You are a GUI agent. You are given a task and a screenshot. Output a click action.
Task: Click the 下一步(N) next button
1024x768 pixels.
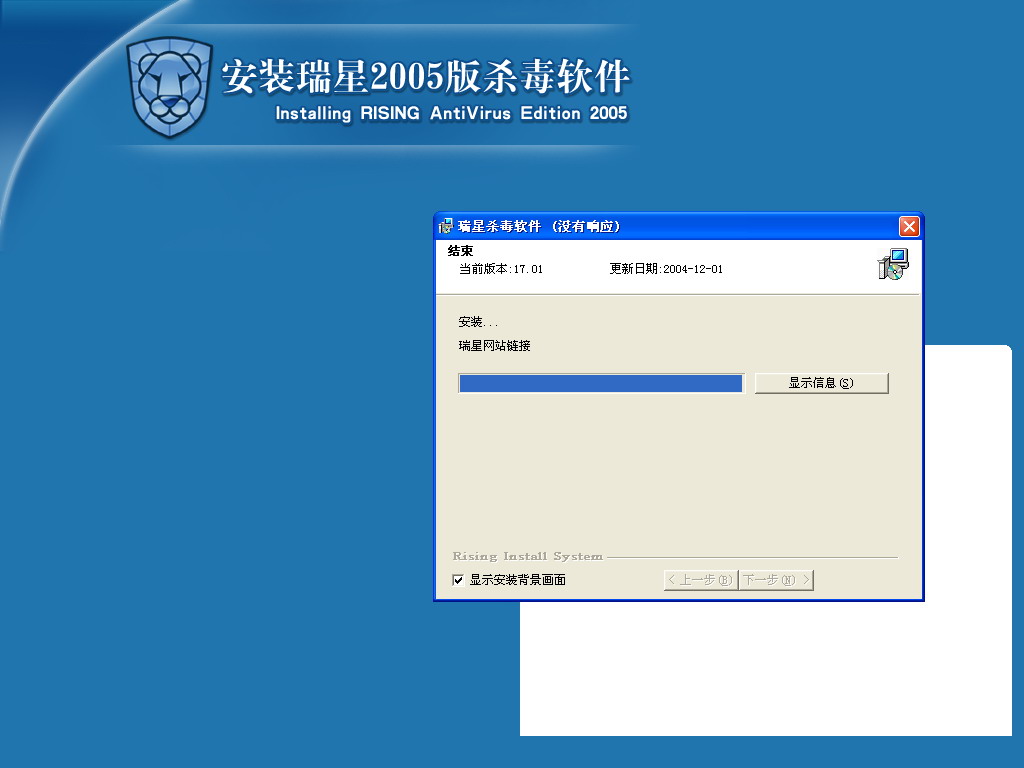776,580
